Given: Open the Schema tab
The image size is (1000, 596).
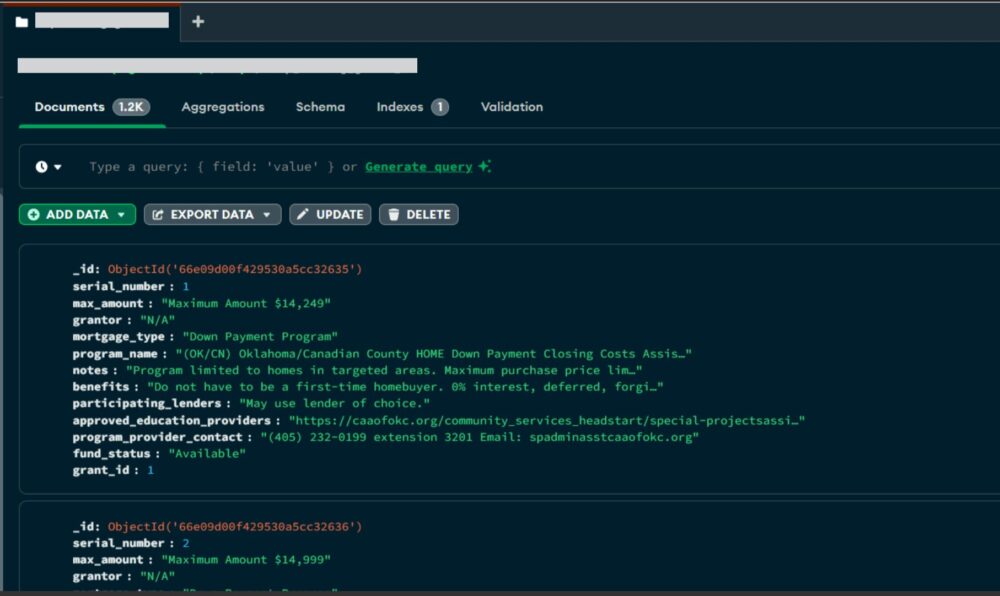Looking at the screenshot, I should 320,107.
